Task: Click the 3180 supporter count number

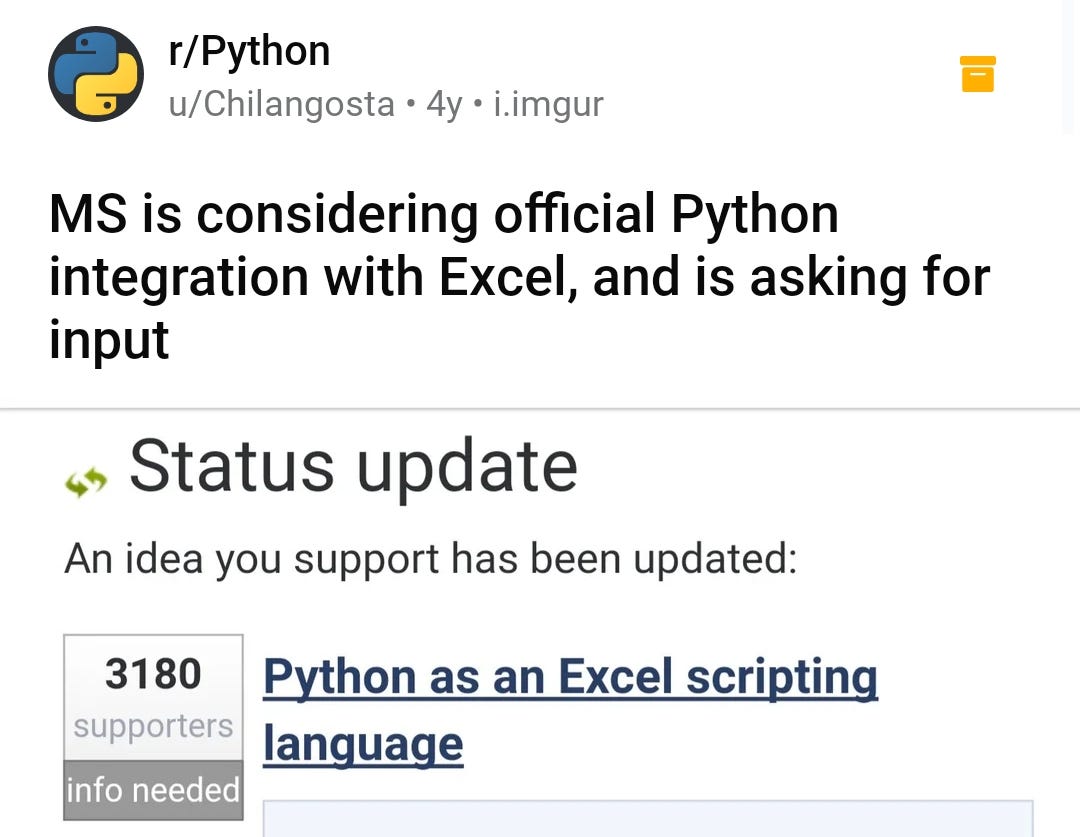Action: tap(153, 674)
